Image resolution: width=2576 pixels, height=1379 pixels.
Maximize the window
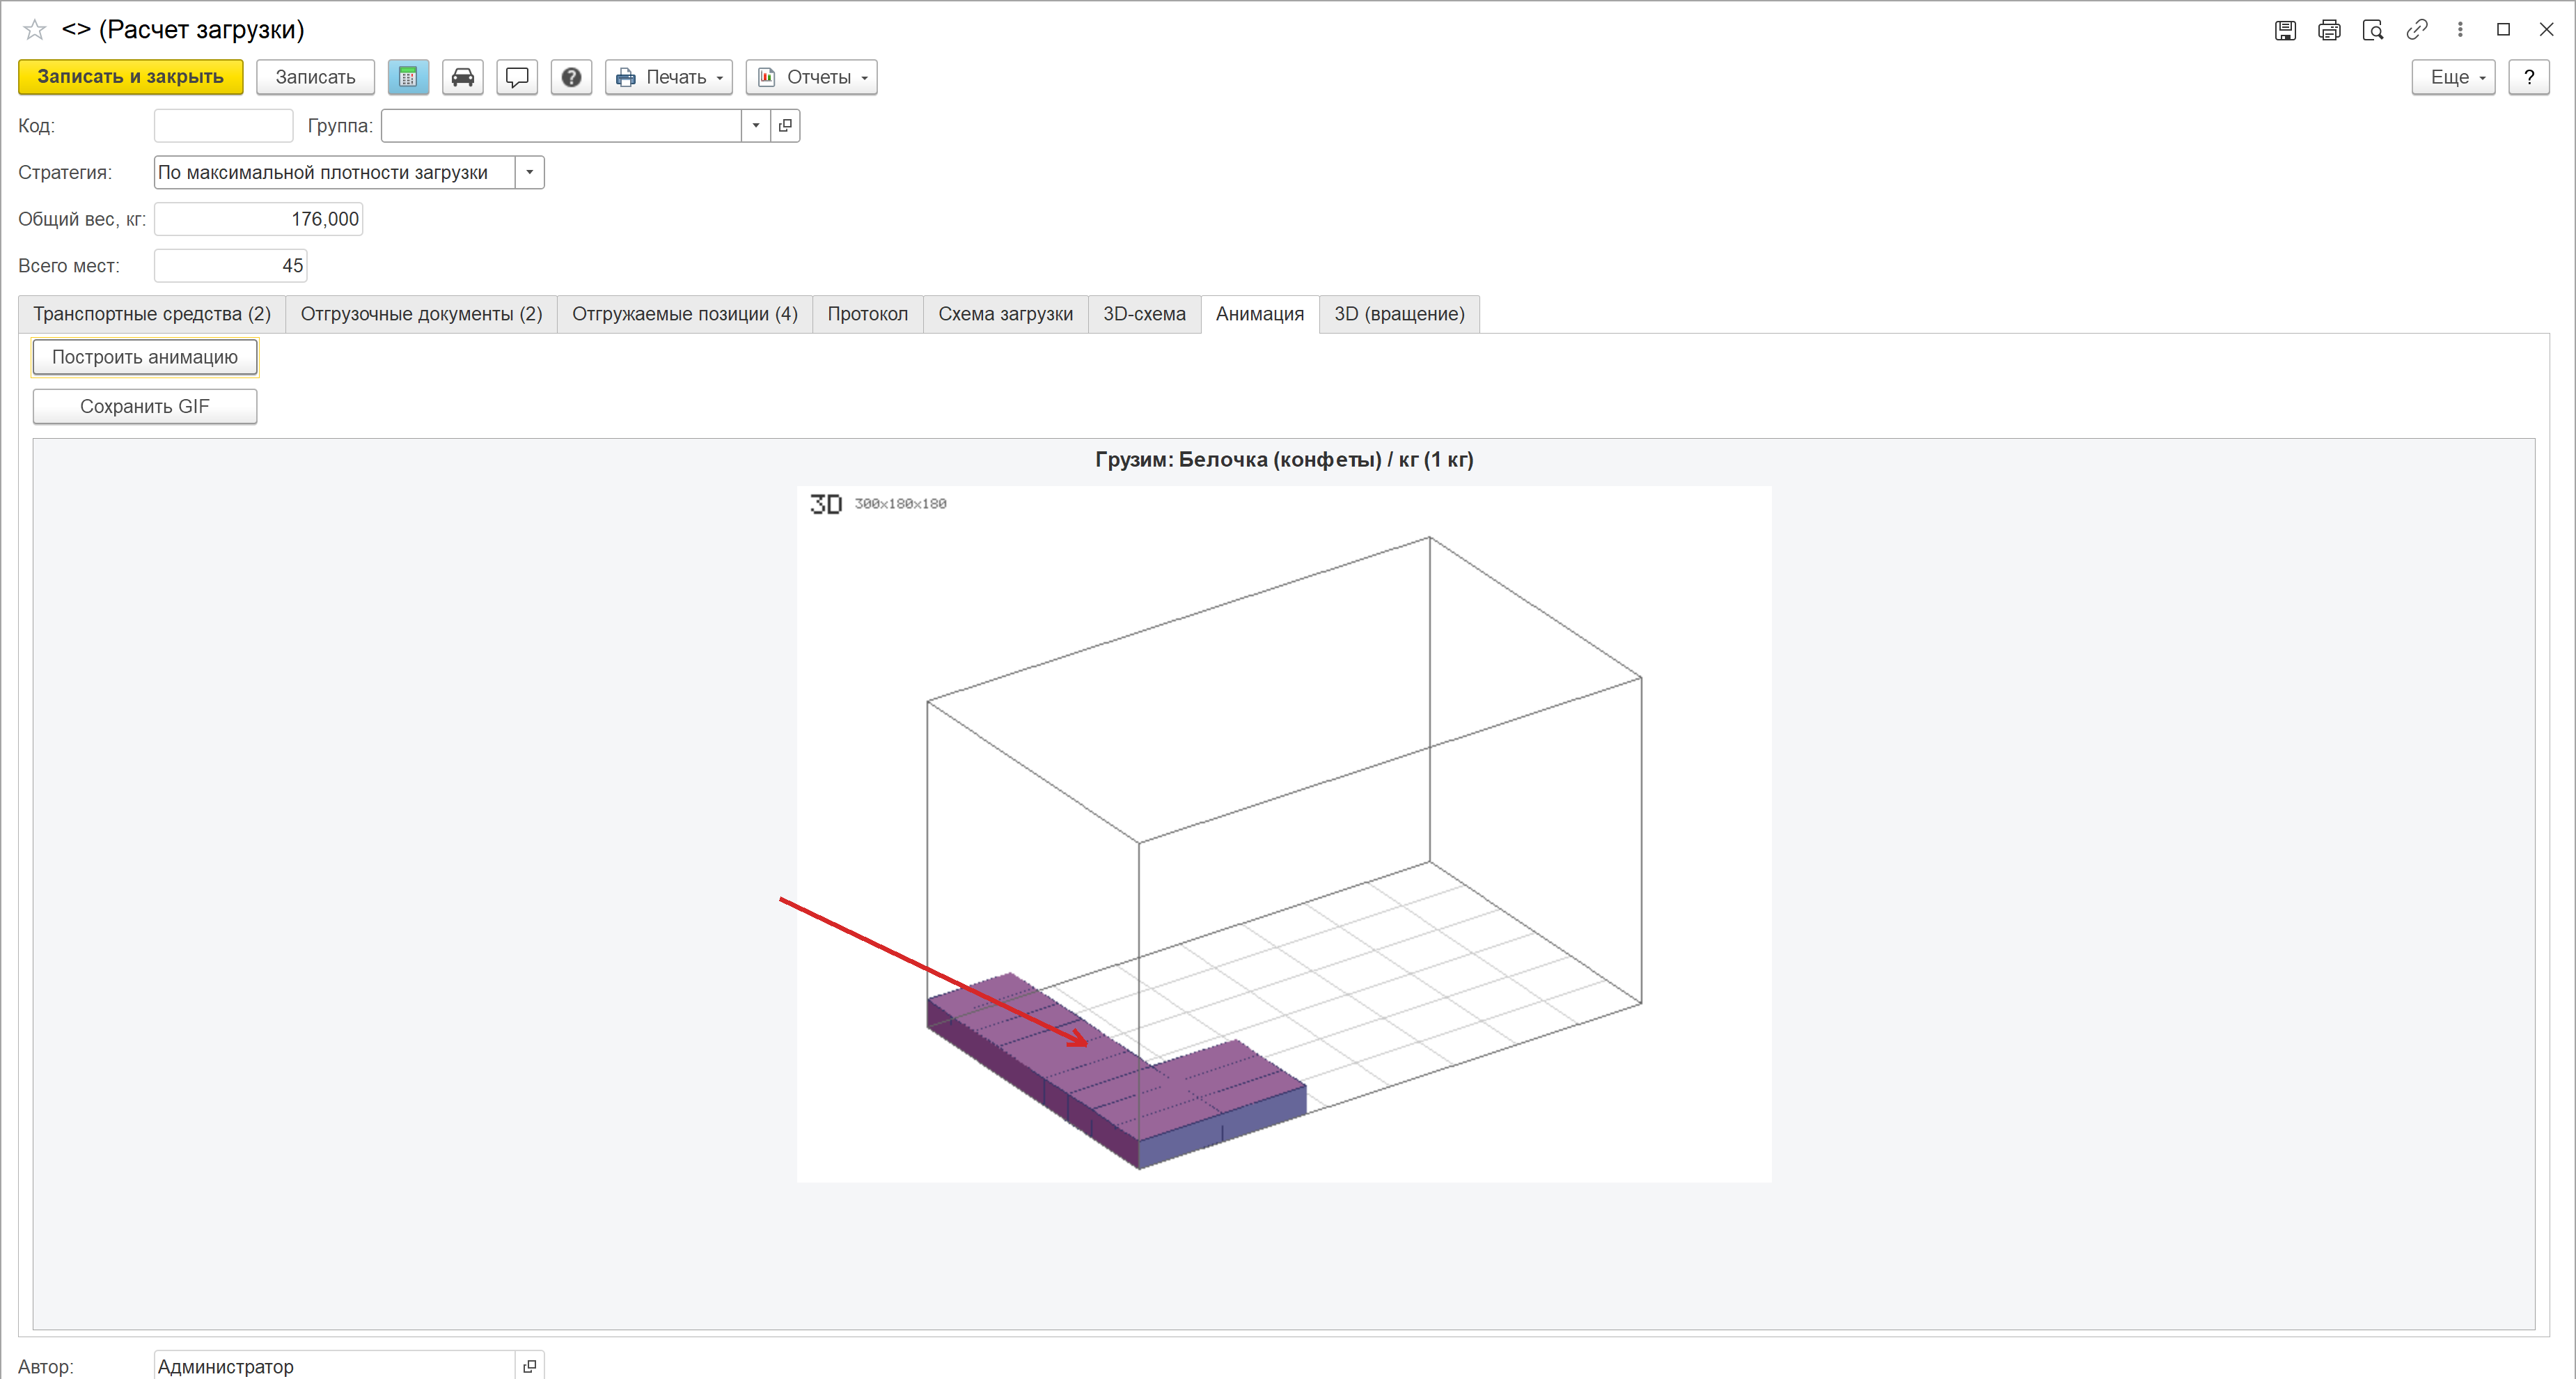tap(2503, 30)
